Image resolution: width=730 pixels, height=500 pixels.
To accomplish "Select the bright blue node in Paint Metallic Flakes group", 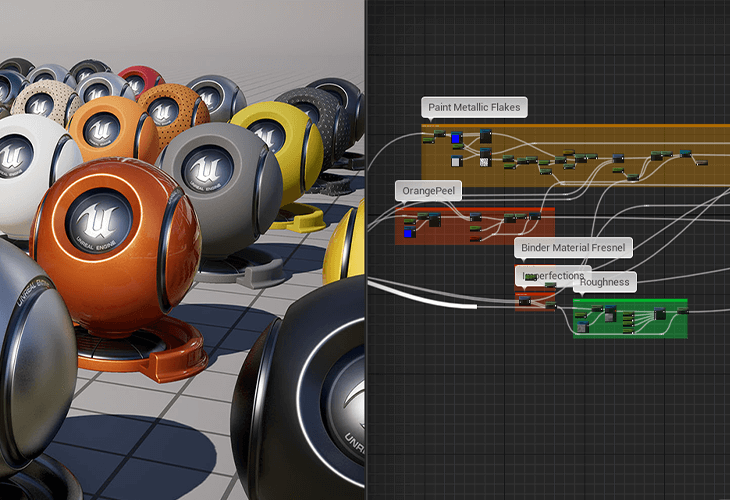I will (x=456, y=138).
